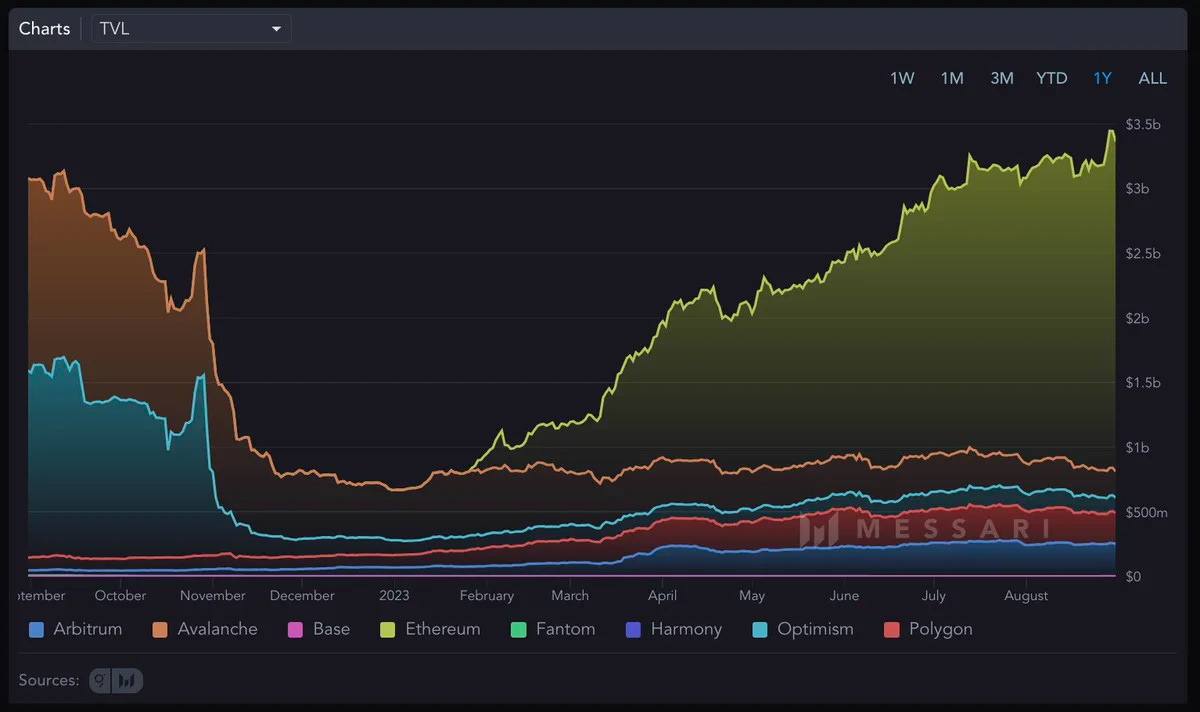Click the $3b axis label
Screen dimensions: 1200x712
coord(1139,189)
